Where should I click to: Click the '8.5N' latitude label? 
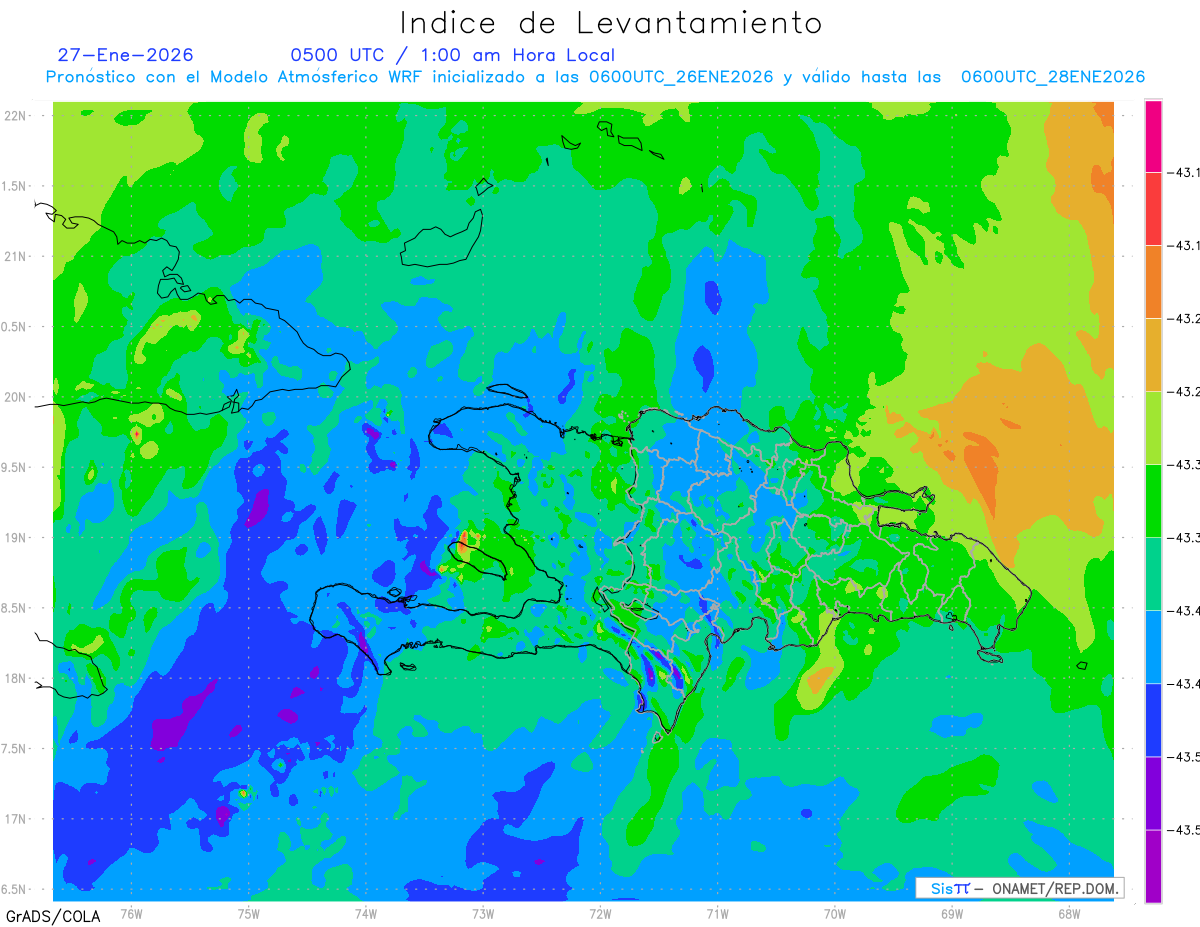(15, 608)
